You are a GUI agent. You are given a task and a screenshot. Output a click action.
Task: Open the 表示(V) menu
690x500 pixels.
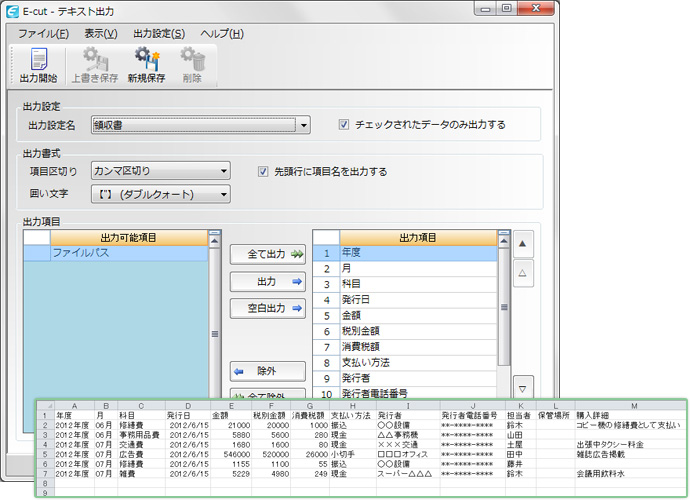(101, 34)
